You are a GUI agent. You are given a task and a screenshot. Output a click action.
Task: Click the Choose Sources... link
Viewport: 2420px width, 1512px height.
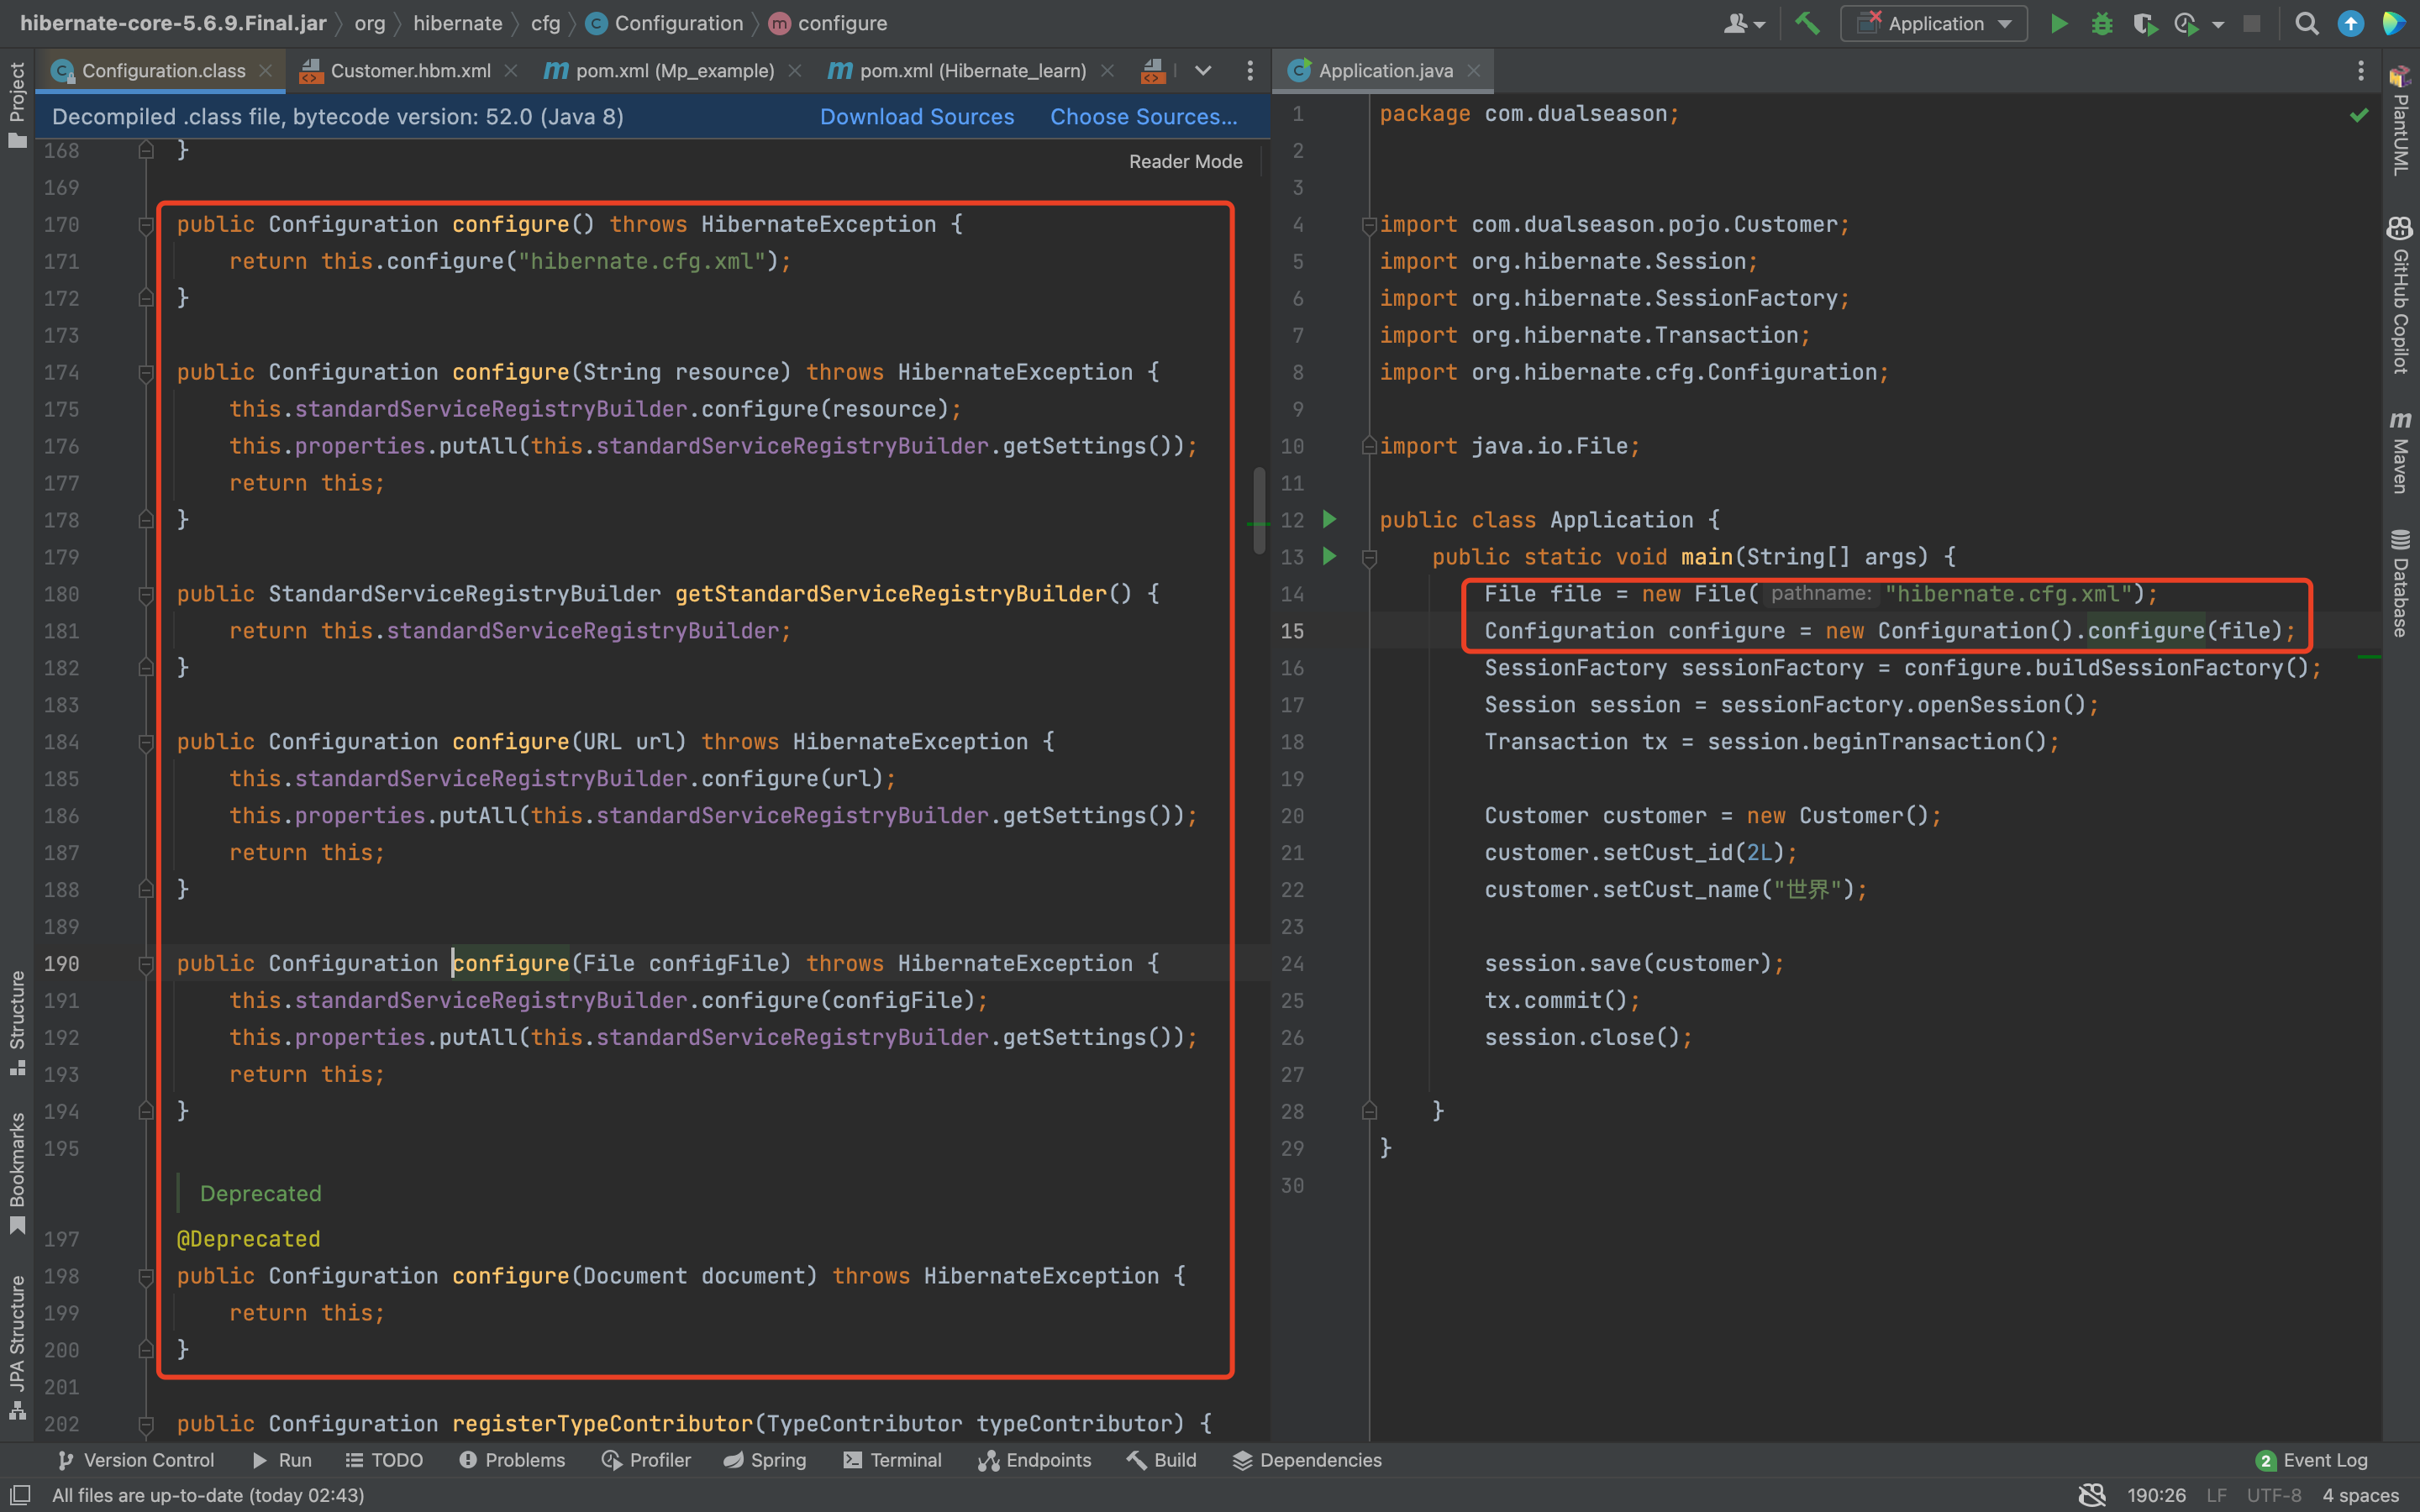click(1143, 117)
